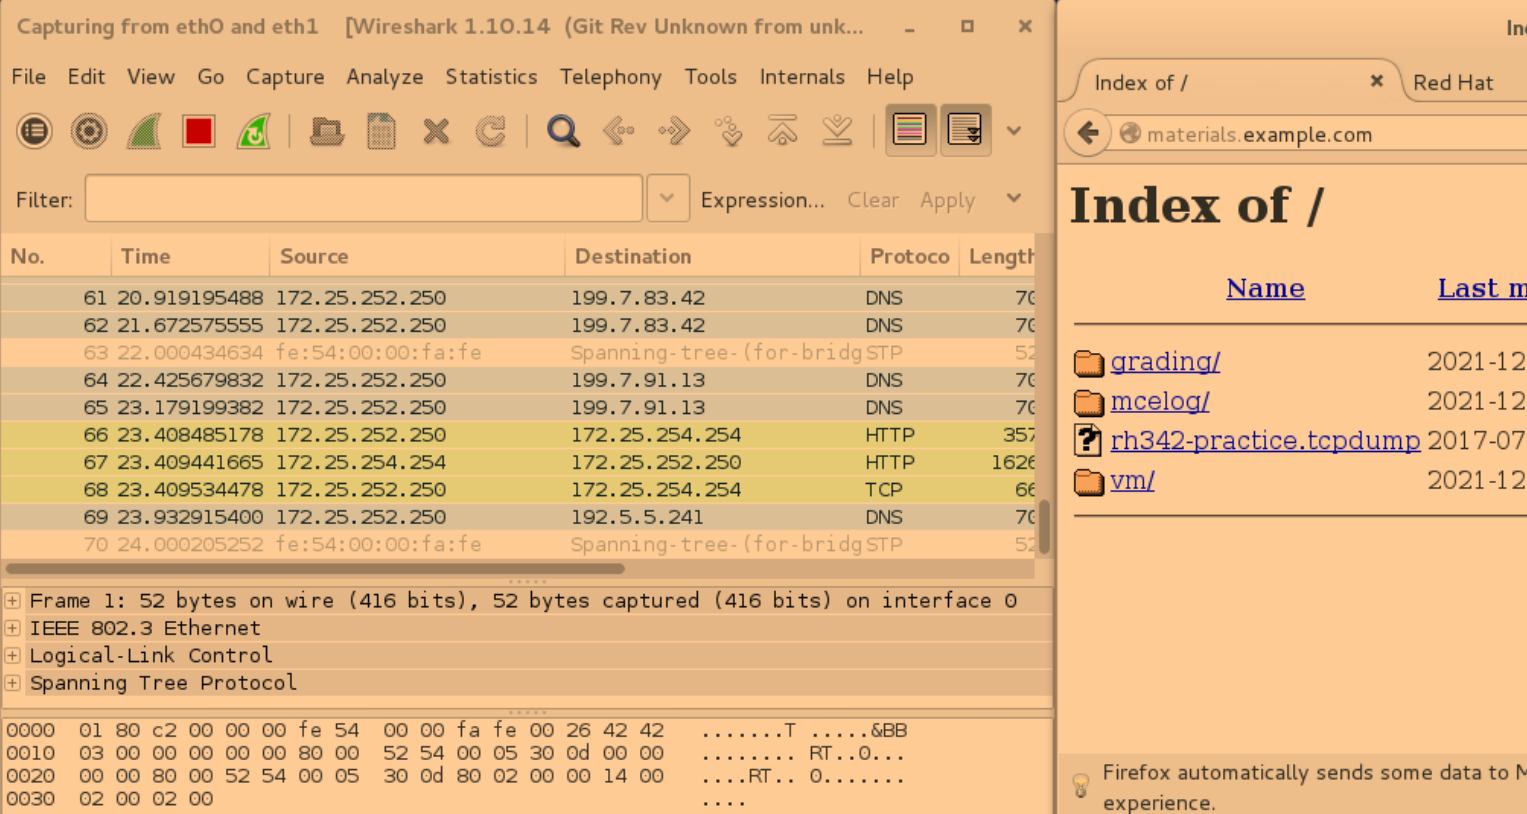Stop the running capture (red square)
The image size is (1527, 814).
click(x=198, y=131)
